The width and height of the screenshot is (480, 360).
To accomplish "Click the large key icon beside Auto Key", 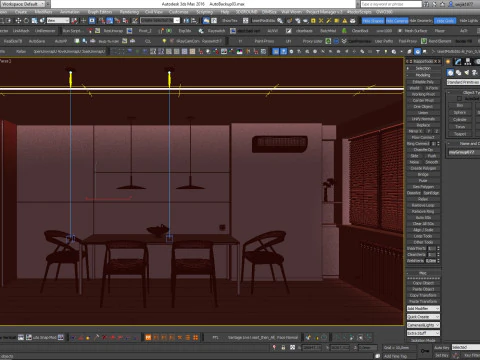I will pos(424,351).
